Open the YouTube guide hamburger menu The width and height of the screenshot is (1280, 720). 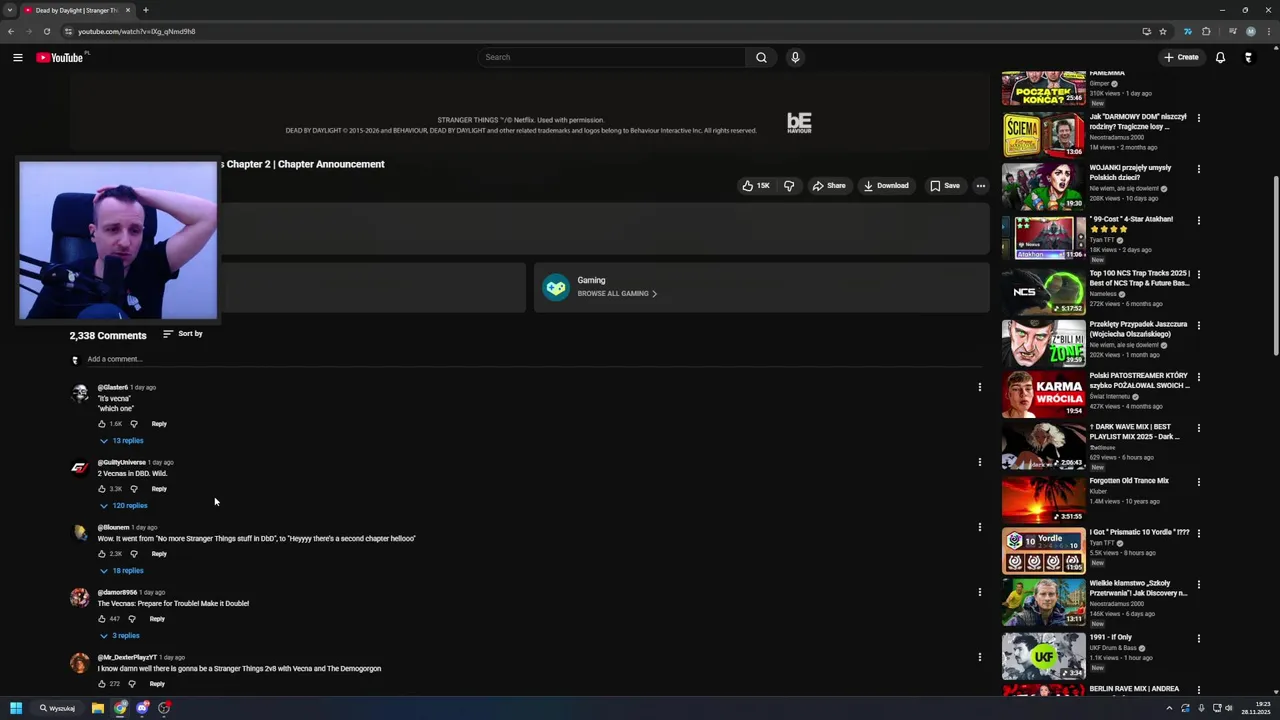[18, 57]
